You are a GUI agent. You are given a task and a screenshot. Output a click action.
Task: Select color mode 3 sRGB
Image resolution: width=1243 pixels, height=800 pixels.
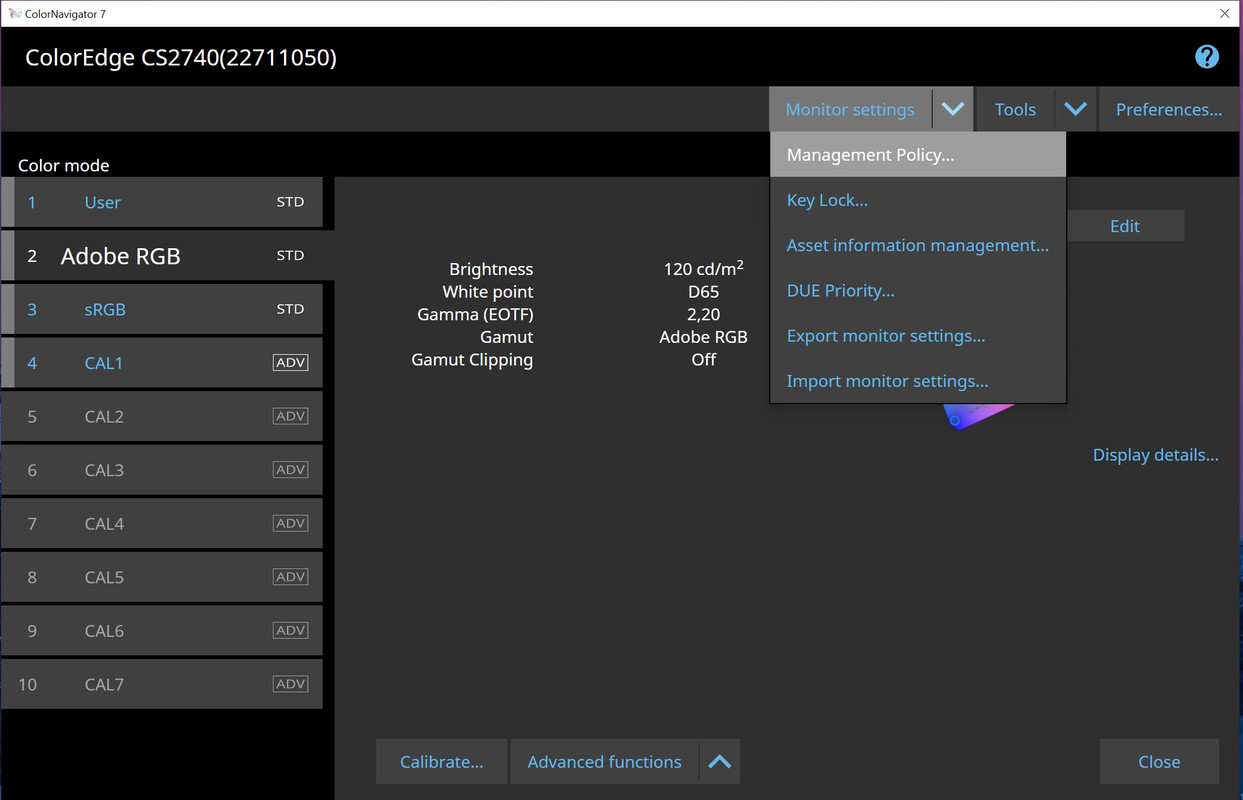coord(162,309)
